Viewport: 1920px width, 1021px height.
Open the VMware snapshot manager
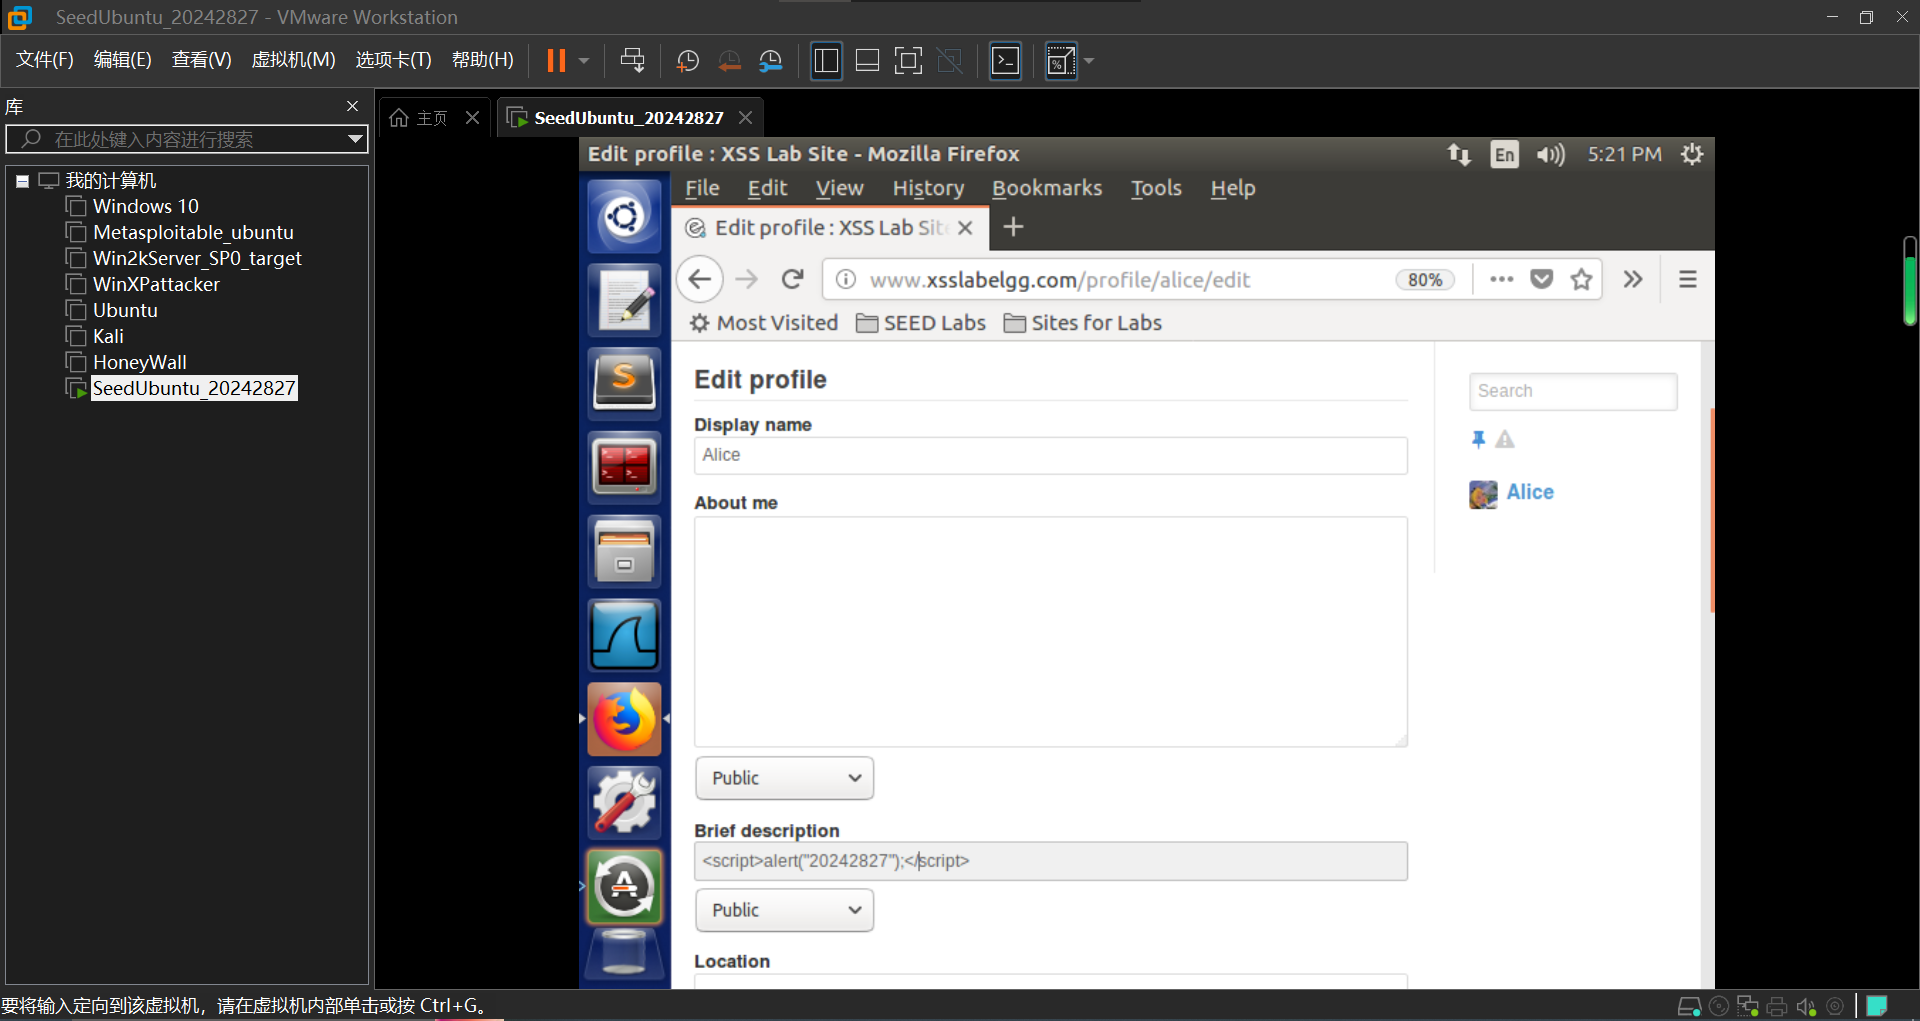(771, 61)
